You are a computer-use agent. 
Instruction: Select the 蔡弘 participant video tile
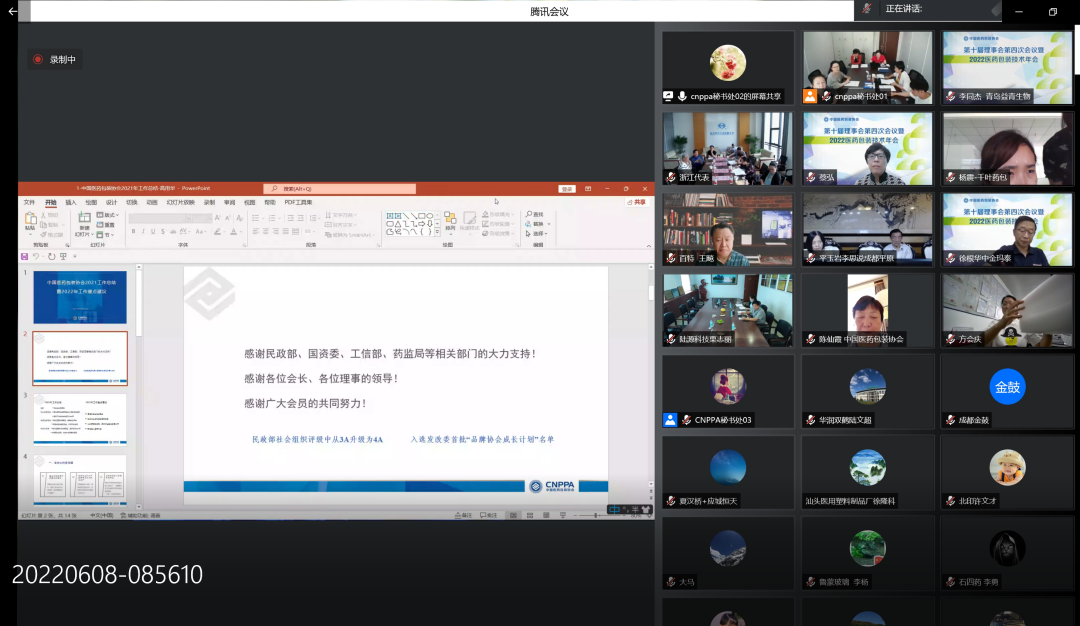coord(867,149)
